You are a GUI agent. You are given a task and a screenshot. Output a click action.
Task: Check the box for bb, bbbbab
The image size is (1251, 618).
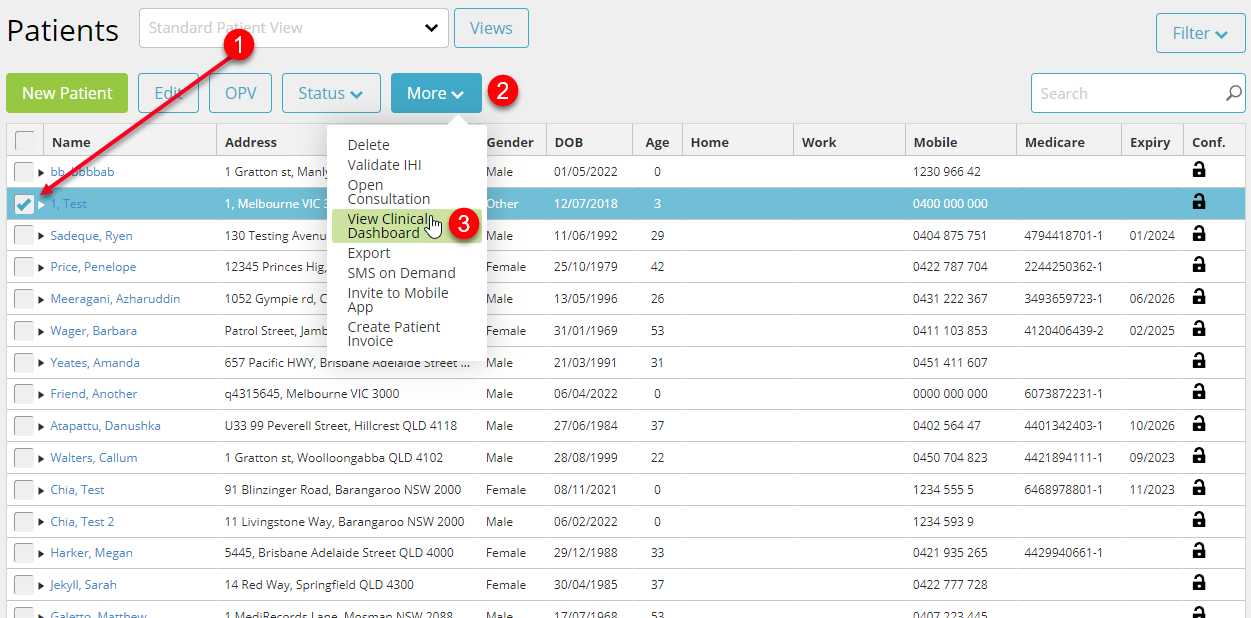24,172
